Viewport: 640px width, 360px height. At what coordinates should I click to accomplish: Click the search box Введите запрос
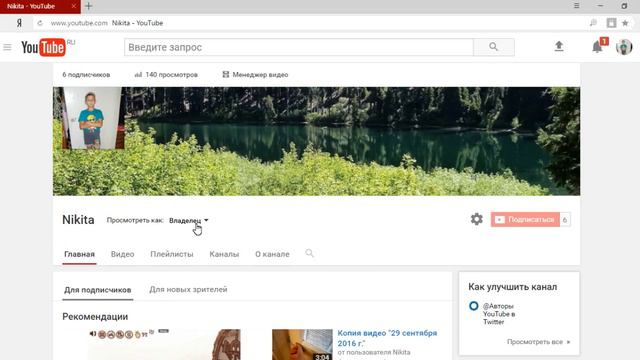pyautogui.click(x=299, y=47)
